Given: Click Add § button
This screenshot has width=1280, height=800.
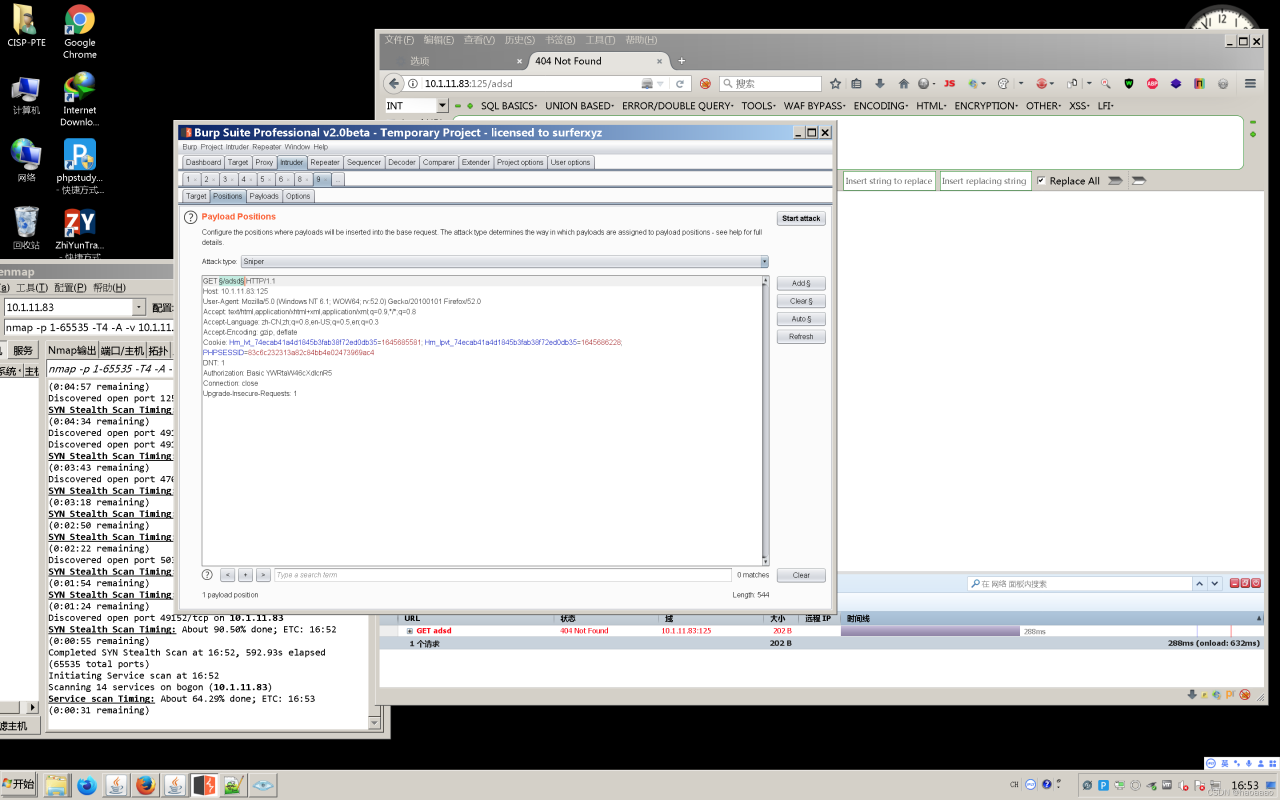Looking at the screenshot, I should point(801,283).
